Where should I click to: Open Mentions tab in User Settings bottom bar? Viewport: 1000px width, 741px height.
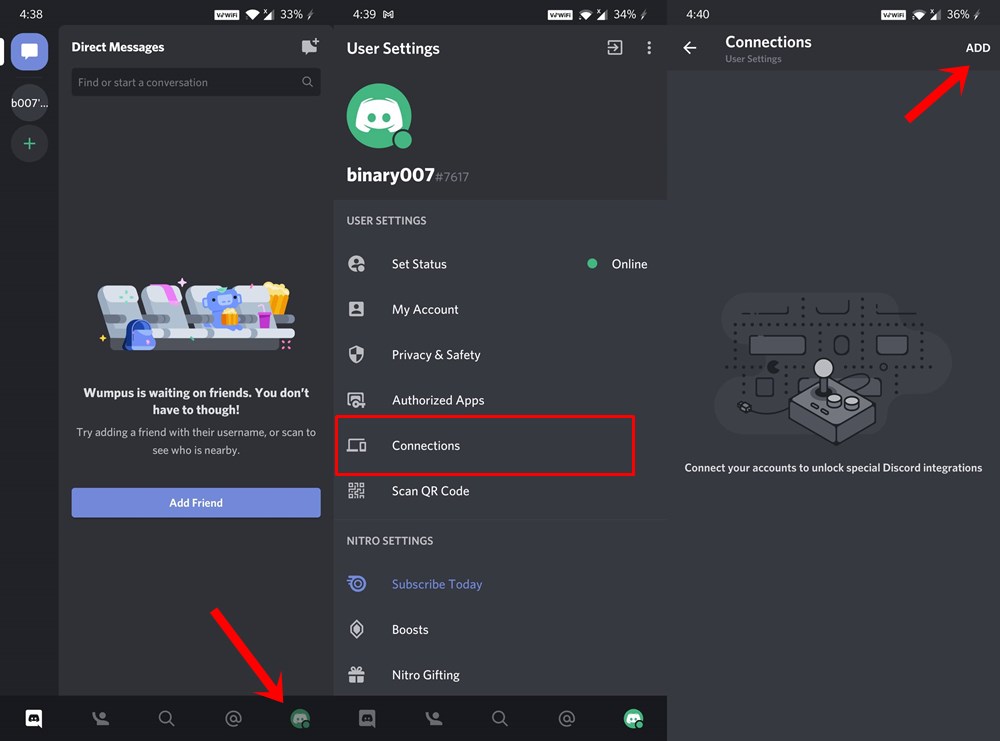(x=566, y=719)
